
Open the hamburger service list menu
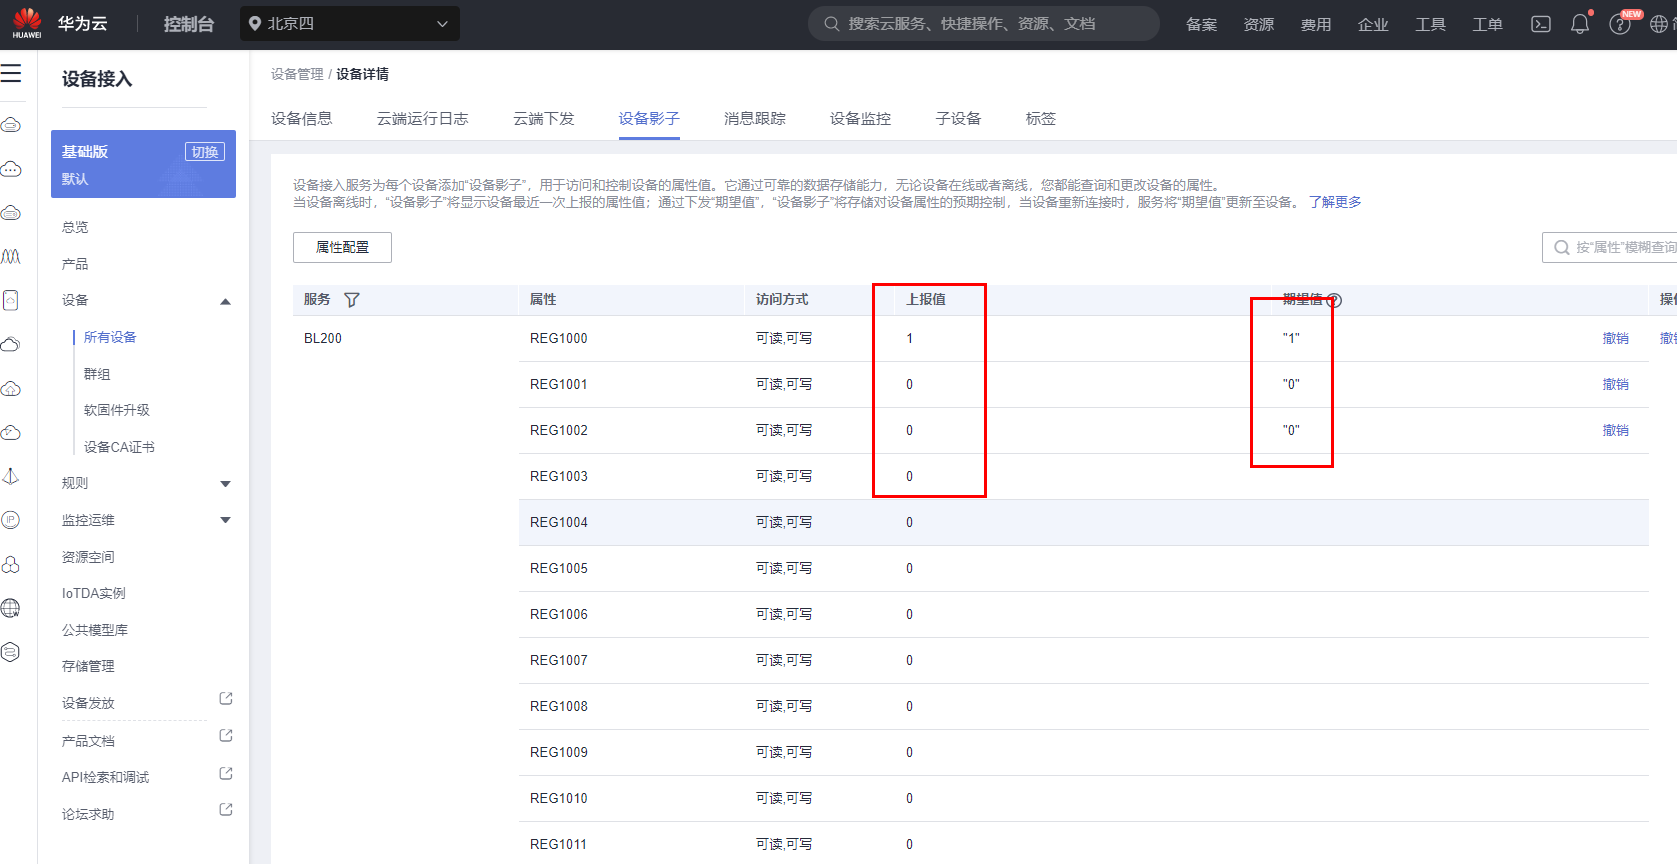pos(11,73)
